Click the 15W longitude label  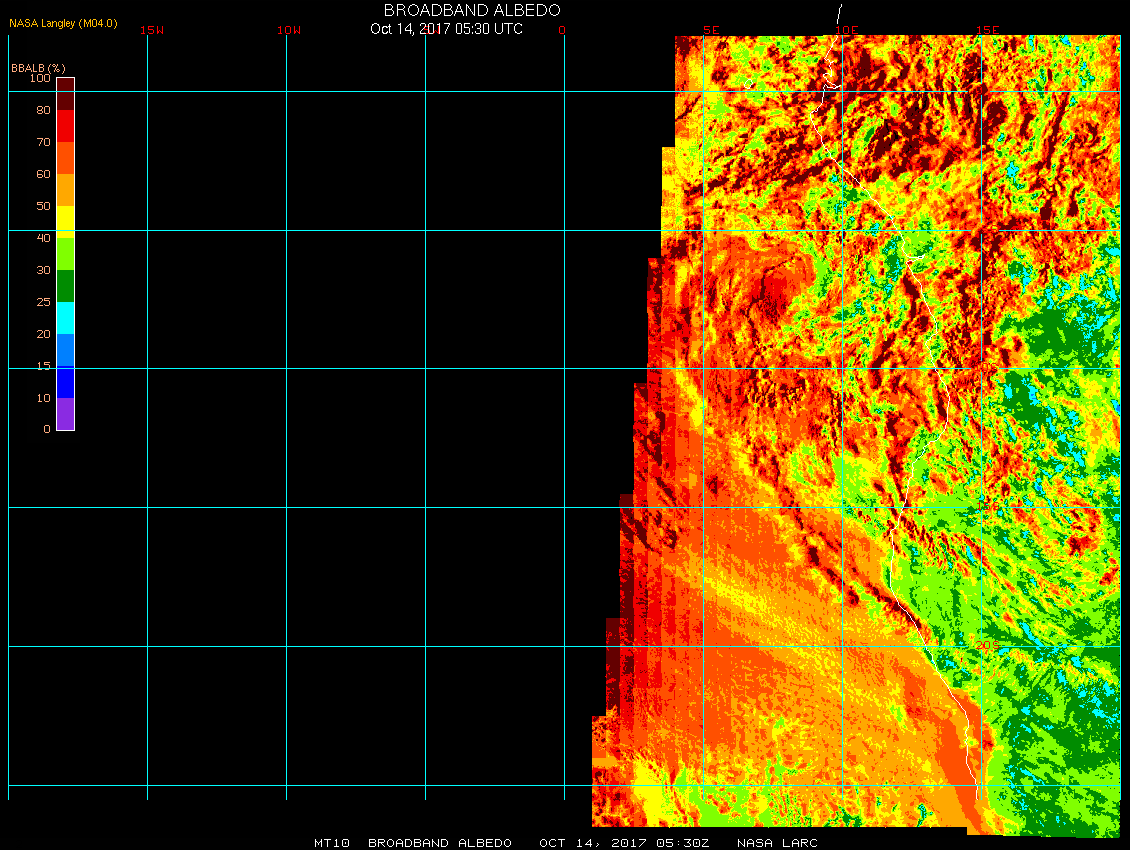click(x=152, y=30)
